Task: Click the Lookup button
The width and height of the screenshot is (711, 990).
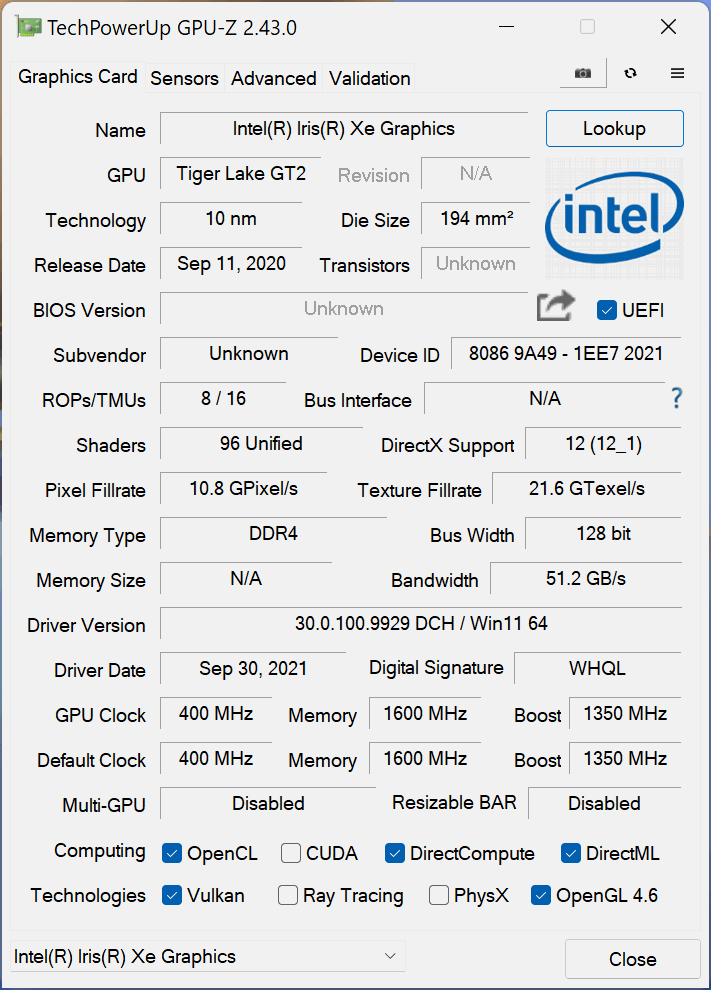Action: tap(614, 128)
